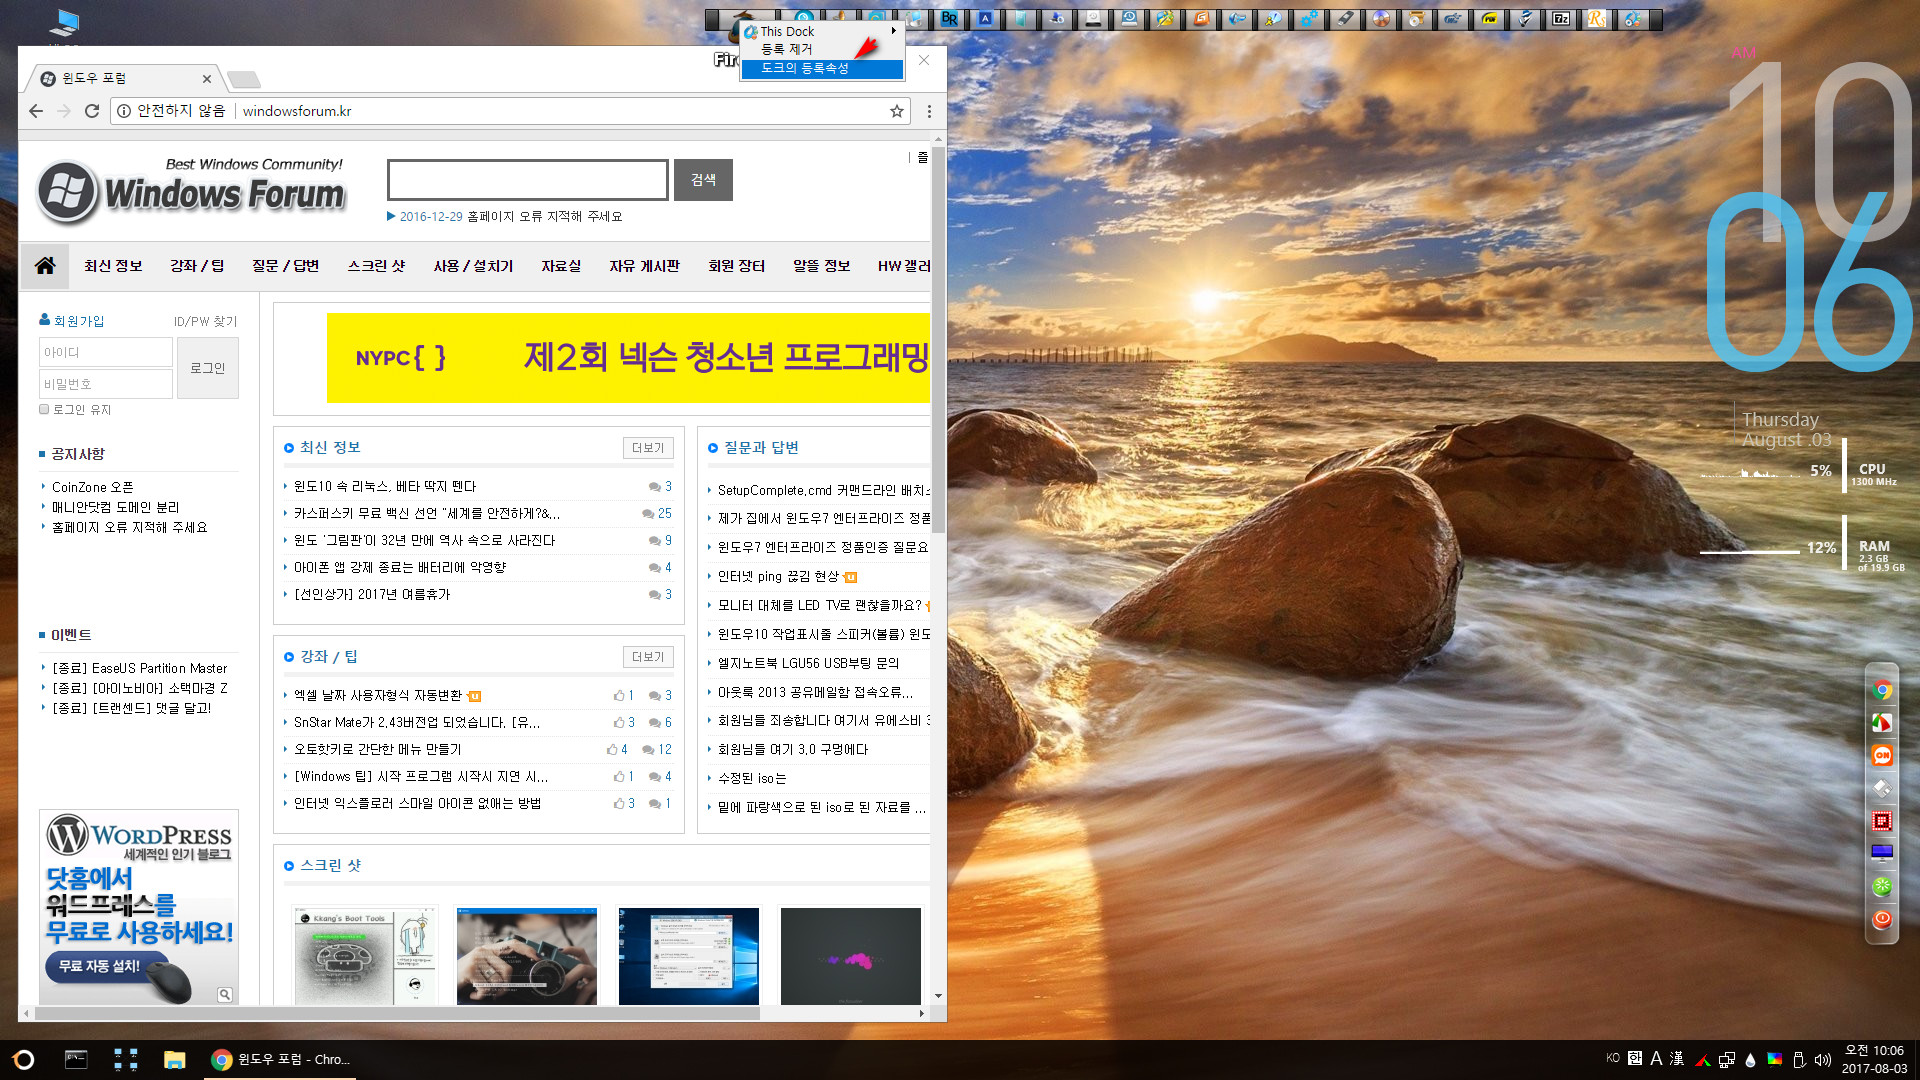This screenshot has width=1920, height=1080.
Task: Toggle the 한 Korean input mode indicator
Action: point(1634,1058)
